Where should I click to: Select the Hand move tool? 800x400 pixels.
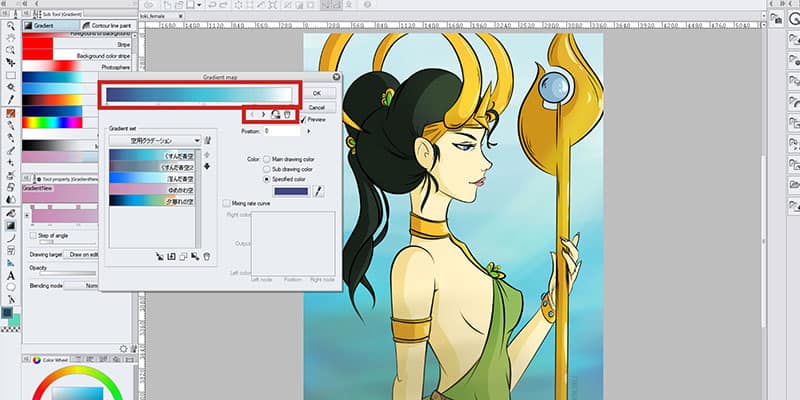click(10, 38)
